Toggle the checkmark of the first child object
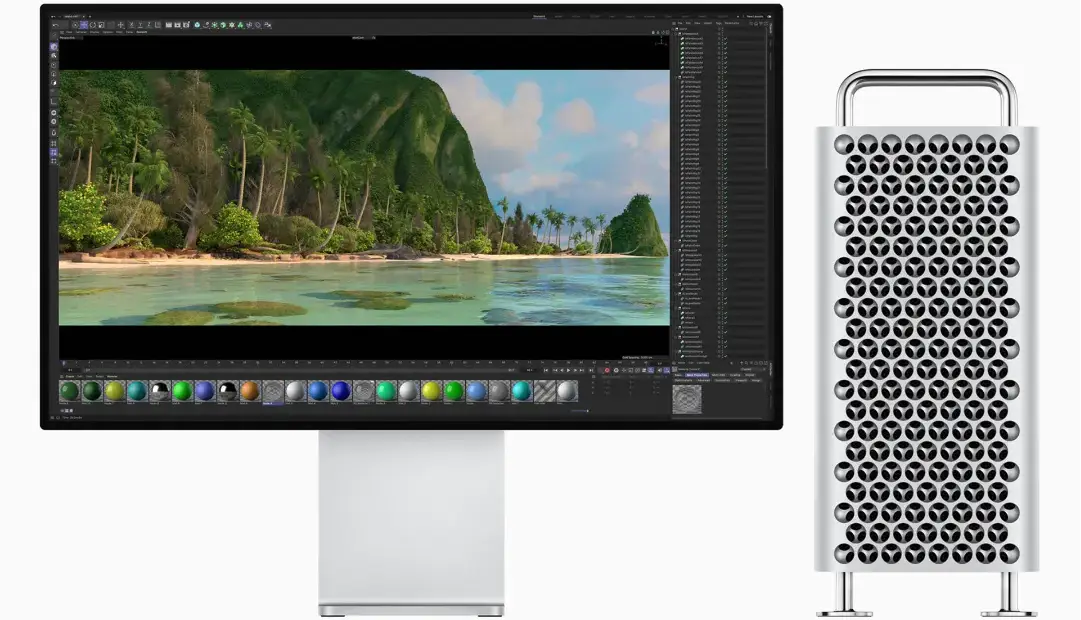This screenshot has height=620, width=1081. pos(725,38)
